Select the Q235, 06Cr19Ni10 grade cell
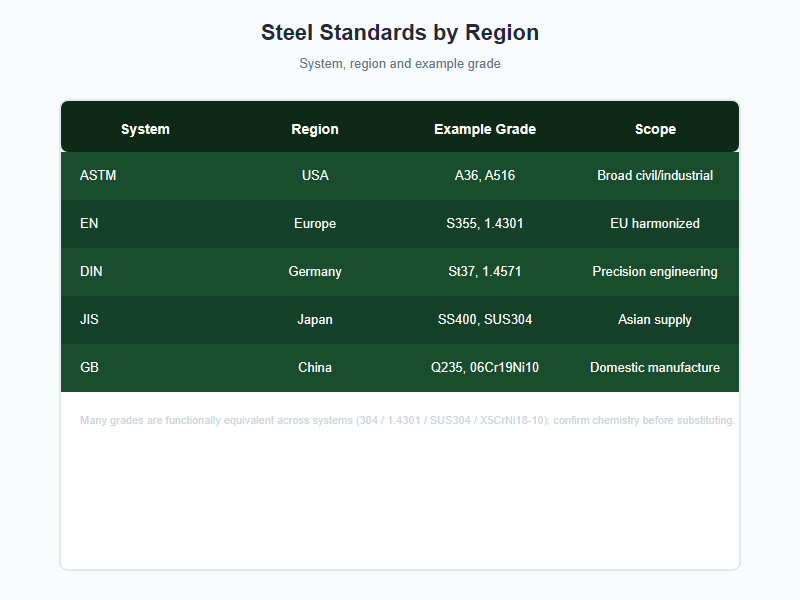 click(485, 367)
